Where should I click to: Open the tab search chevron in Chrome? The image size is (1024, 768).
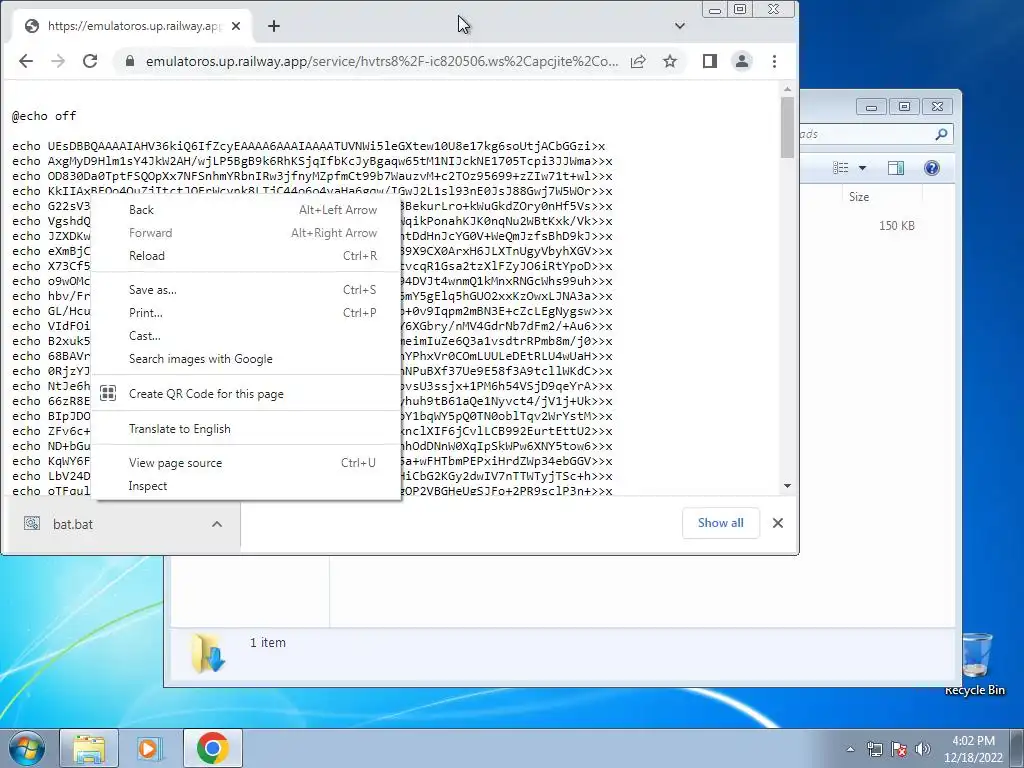(680, 26)
